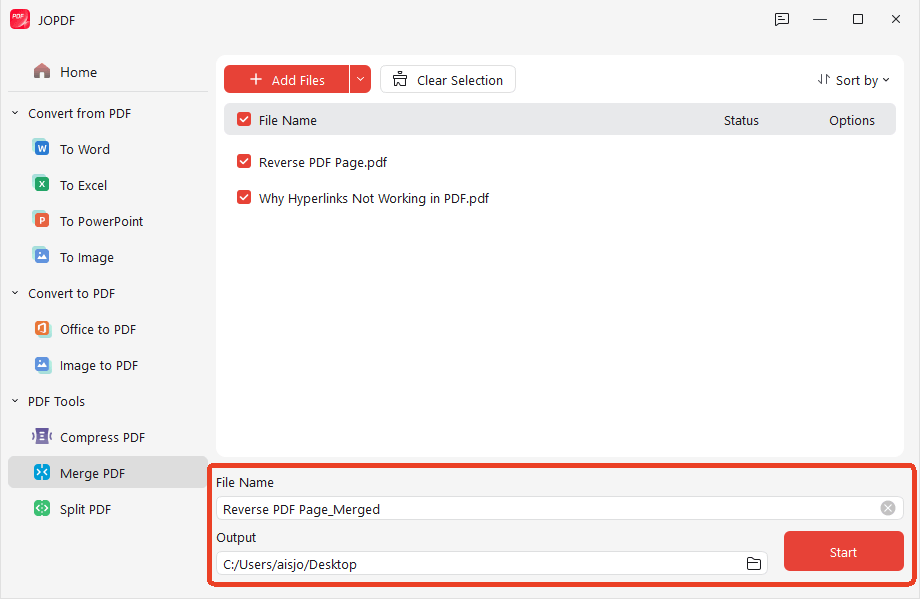Click the Image to PDF icon
This screenshot has height=599, width=920.
click(42, 364)
